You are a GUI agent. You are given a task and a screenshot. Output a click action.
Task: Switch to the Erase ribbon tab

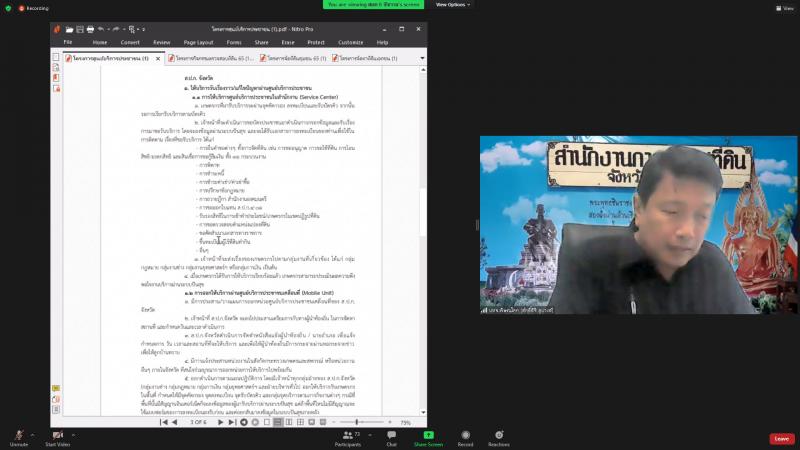[x=288, y=42]
